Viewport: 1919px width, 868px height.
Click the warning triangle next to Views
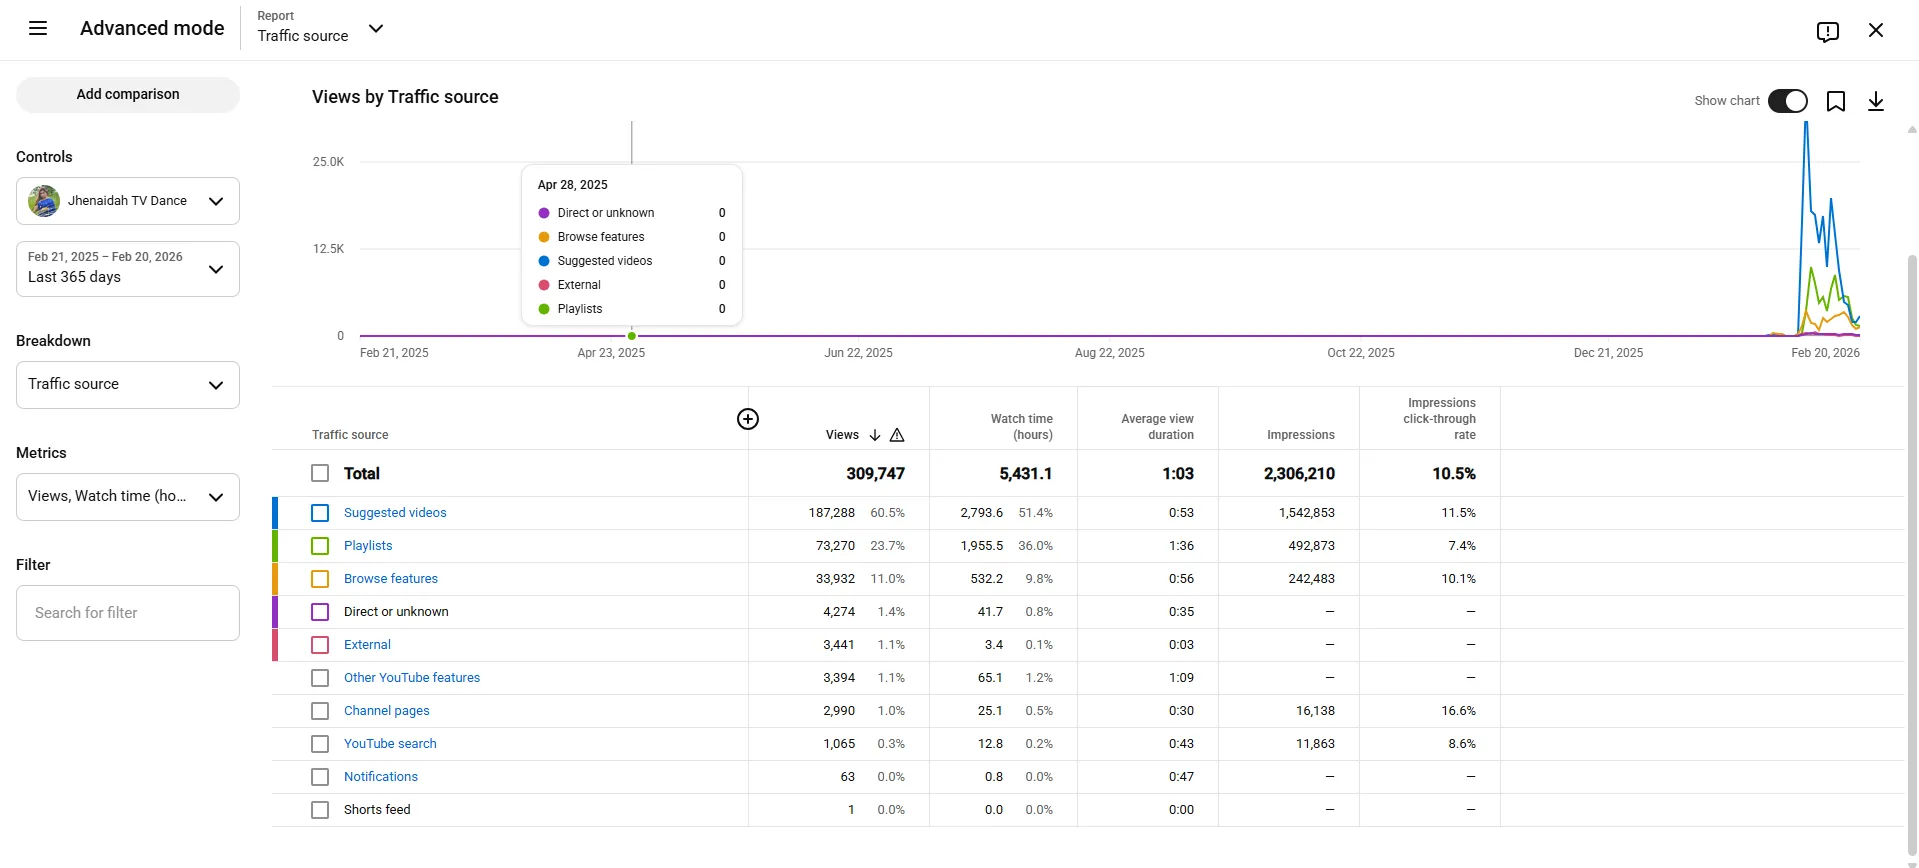click(x=897, y=435)
